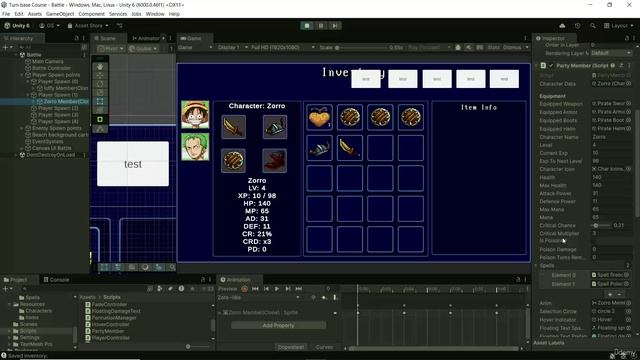Go to first keyframe in Animation
640x360 pixels.
[255, 289]
